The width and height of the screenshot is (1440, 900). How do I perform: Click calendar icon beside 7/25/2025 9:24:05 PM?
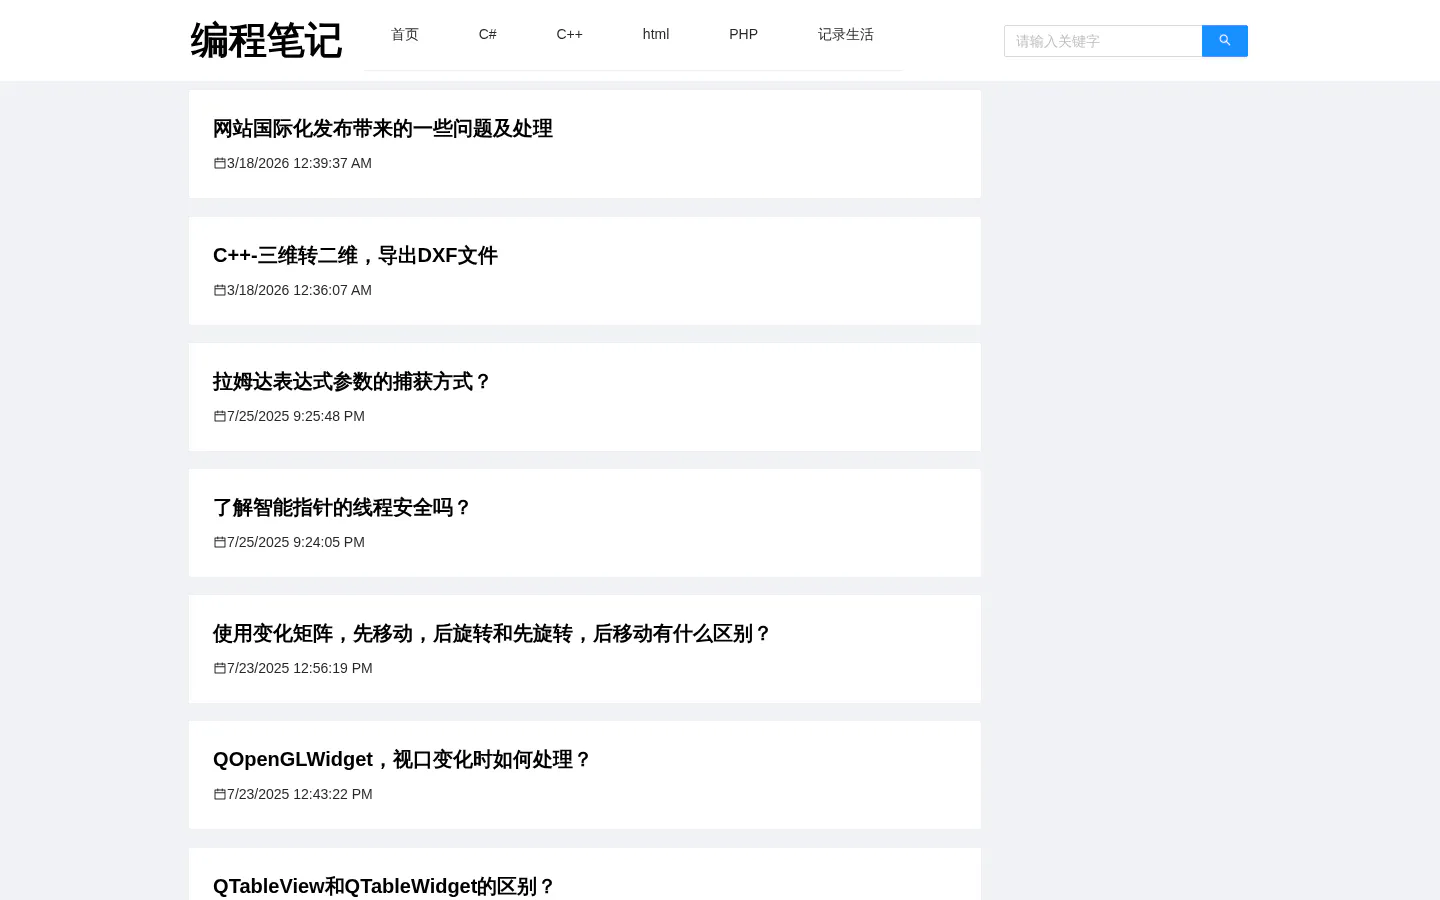(220, 542)
